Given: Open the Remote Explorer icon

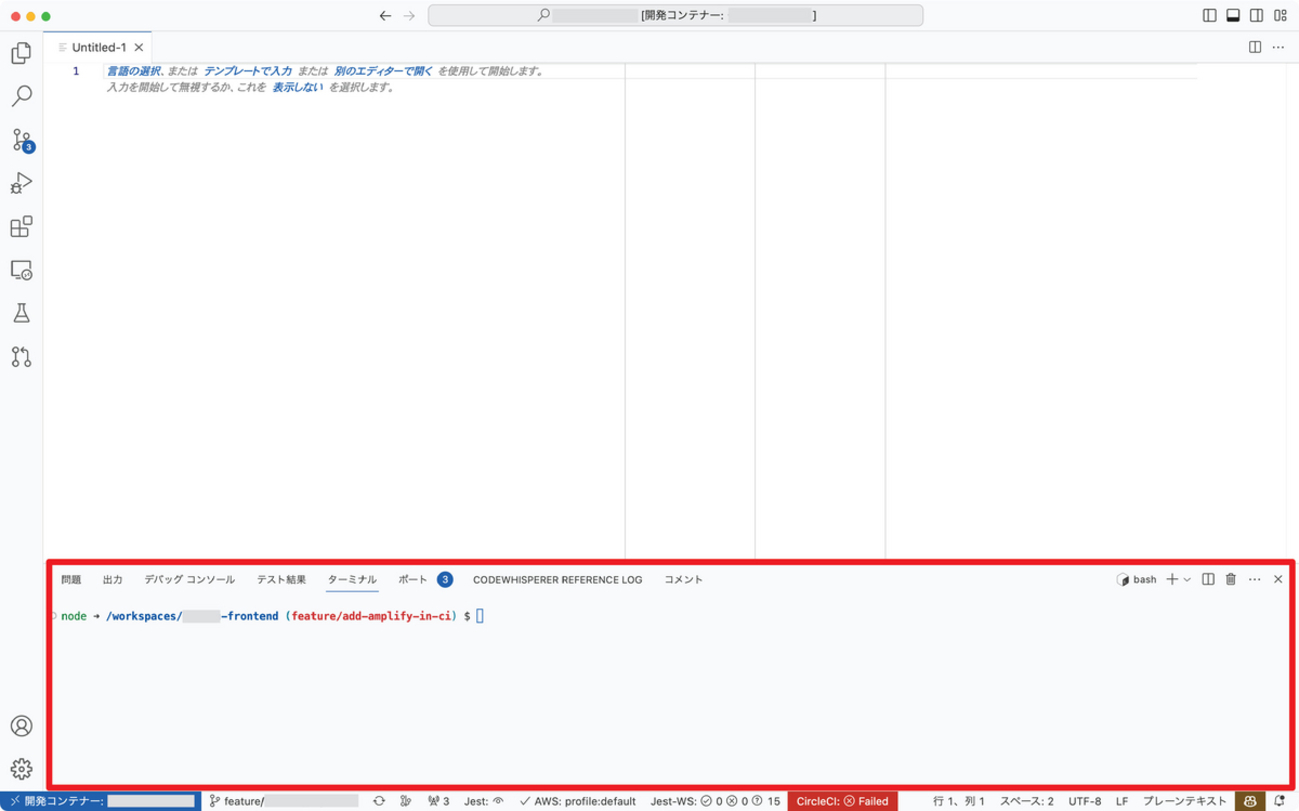Looking at the screenshot, I should (21, 270).
